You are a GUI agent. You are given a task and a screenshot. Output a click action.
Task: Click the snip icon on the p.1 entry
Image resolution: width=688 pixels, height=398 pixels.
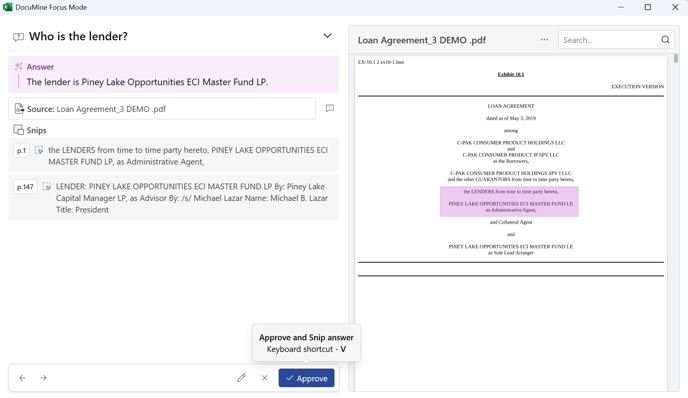pyautogui.click(x=39, y=151)
